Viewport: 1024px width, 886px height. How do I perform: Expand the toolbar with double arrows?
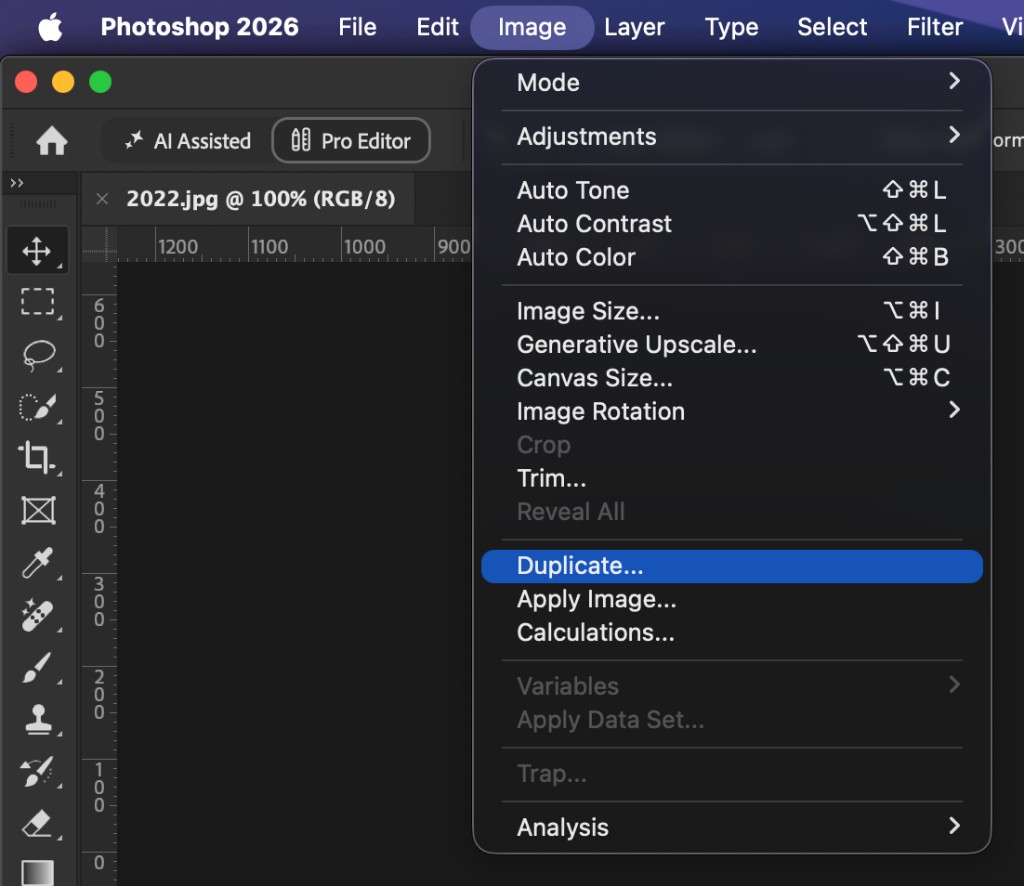pyautogui.click(x=17, y=183)
